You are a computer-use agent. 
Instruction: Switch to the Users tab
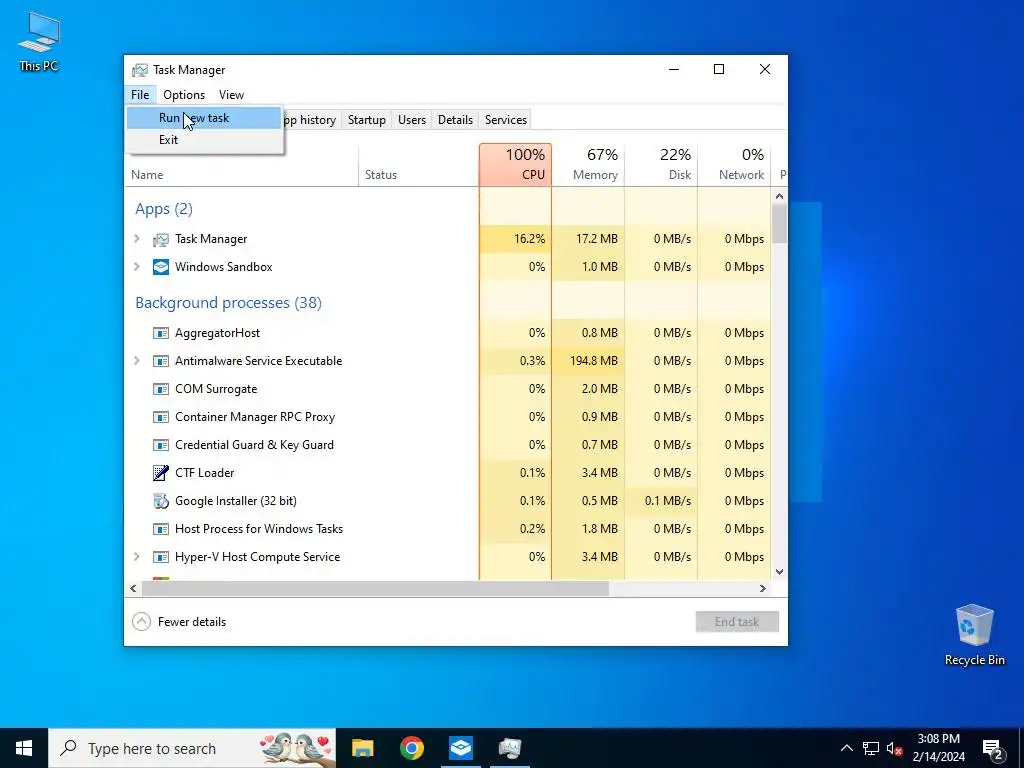tap(411, 120)
